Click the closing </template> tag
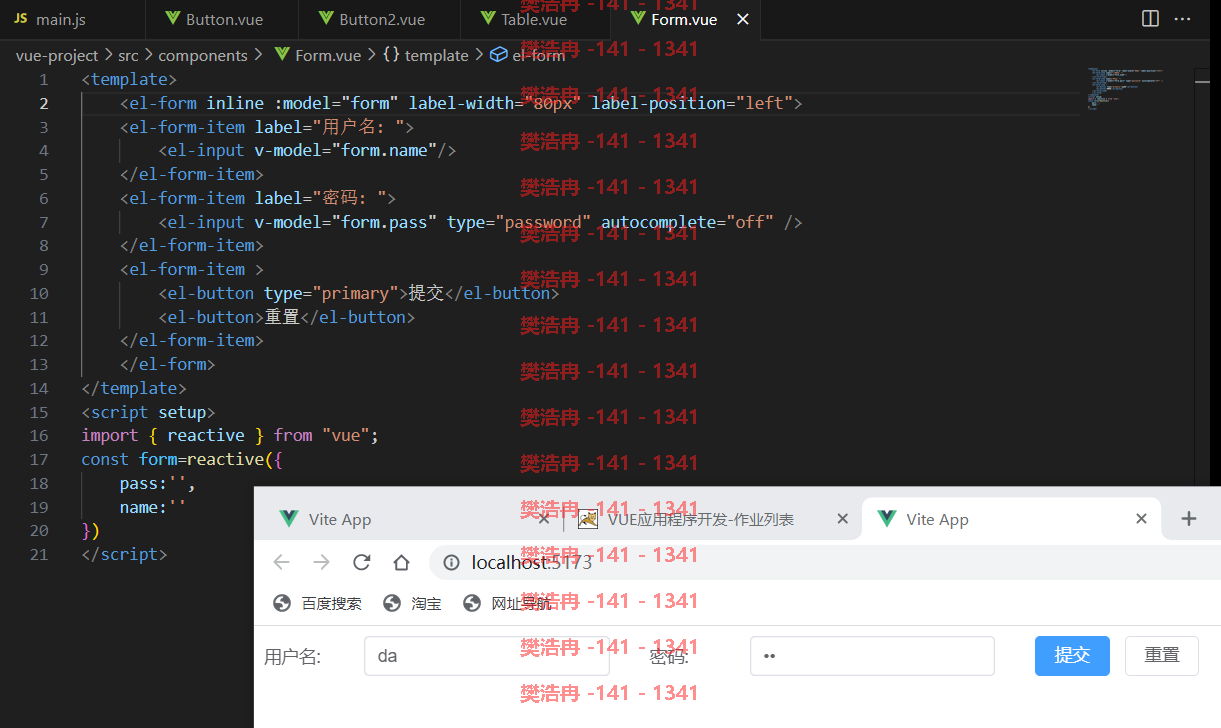The width and height of the screenshot is (1221, 728). (134, 388)
